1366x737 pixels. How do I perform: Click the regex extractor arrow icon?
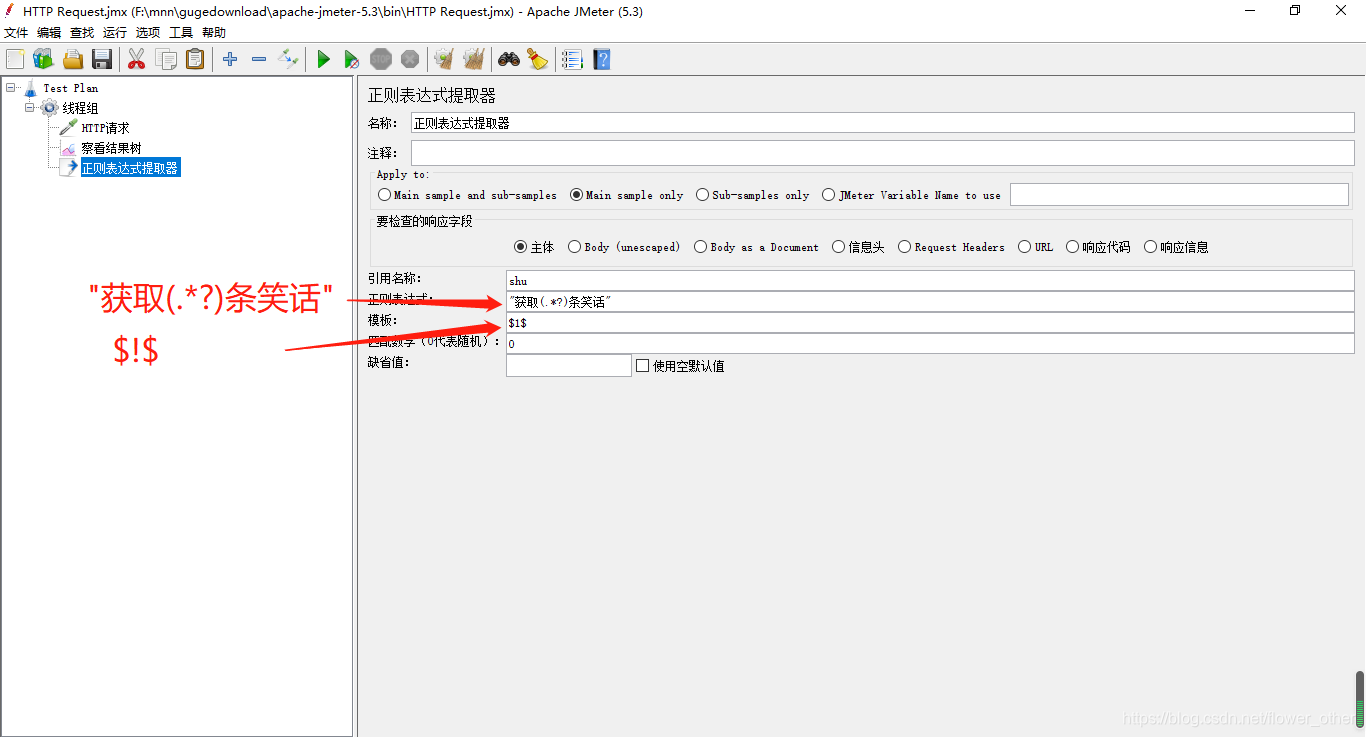pos(68,168)
